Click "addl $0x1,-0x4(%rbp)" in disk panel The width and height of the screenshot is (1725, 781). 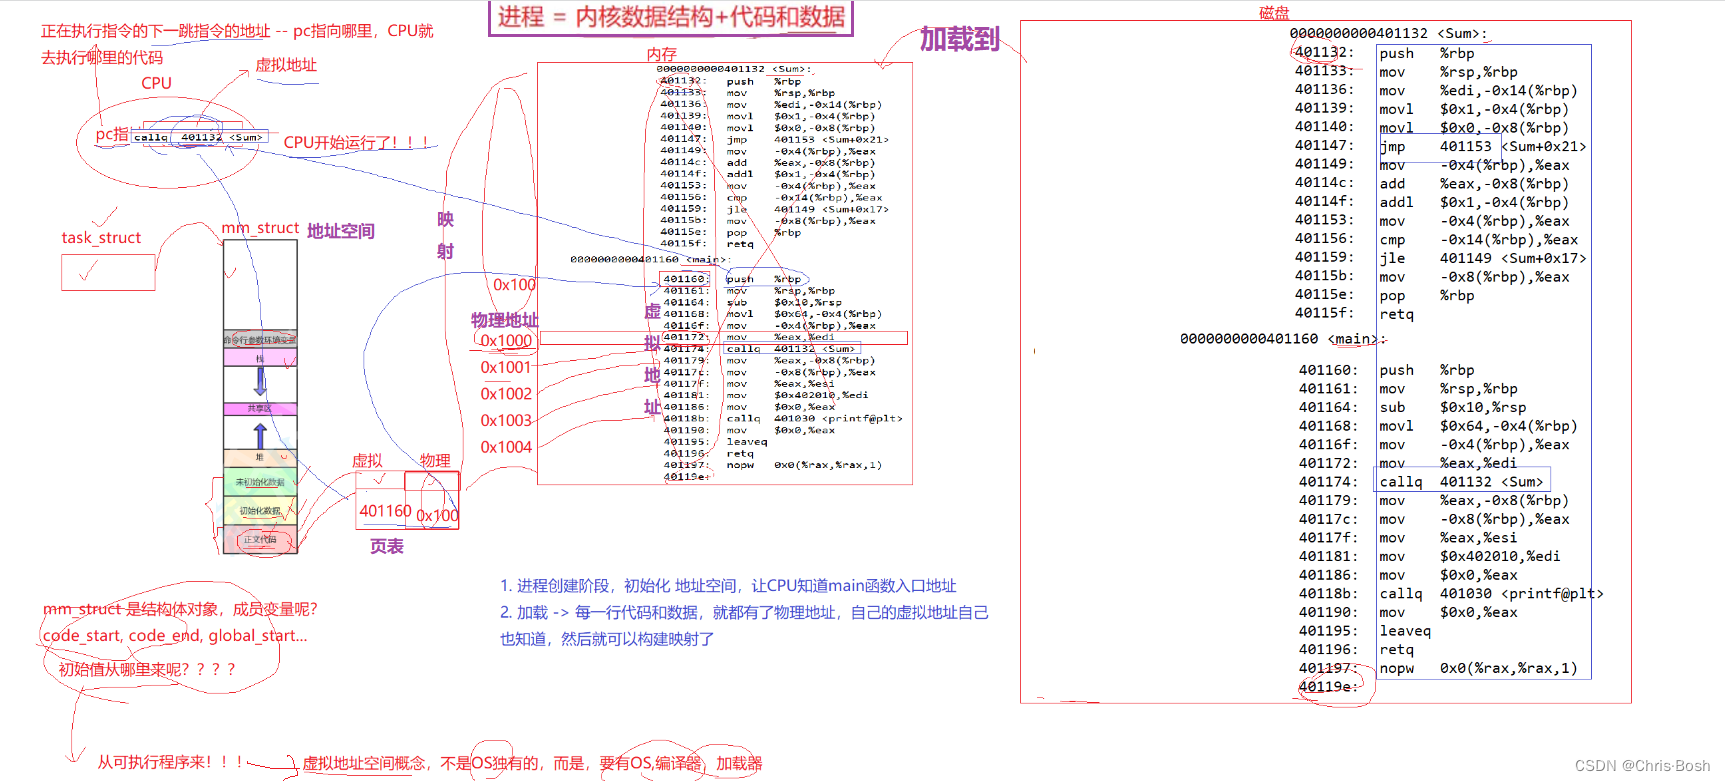[x=1474, y=202]
